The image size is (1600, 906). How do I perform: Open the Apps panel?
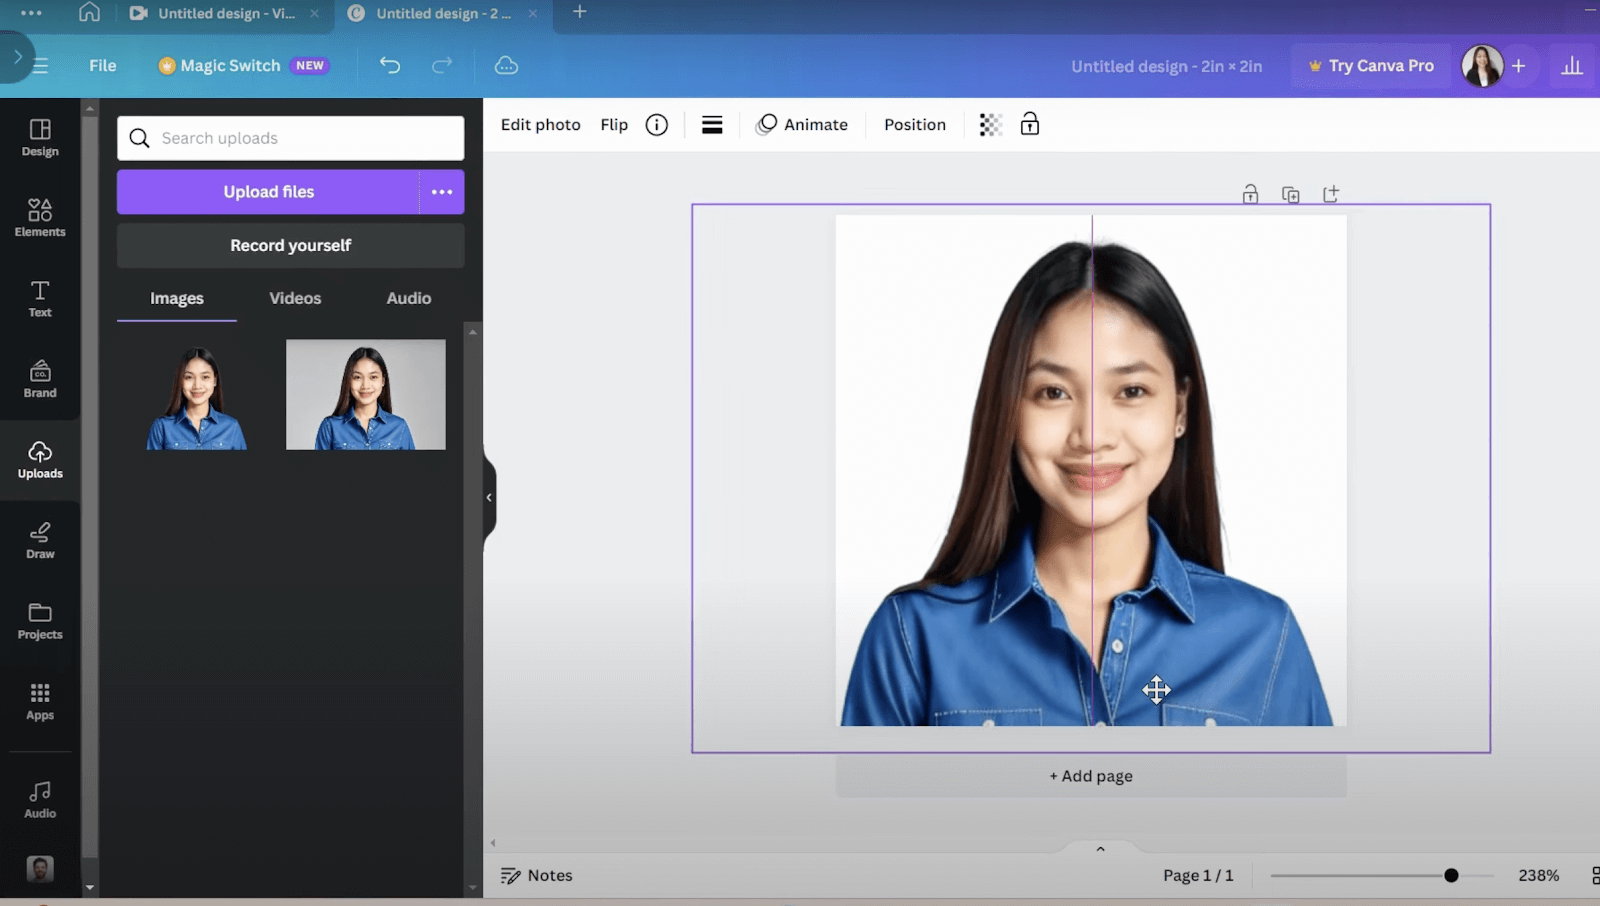[40, 701]
